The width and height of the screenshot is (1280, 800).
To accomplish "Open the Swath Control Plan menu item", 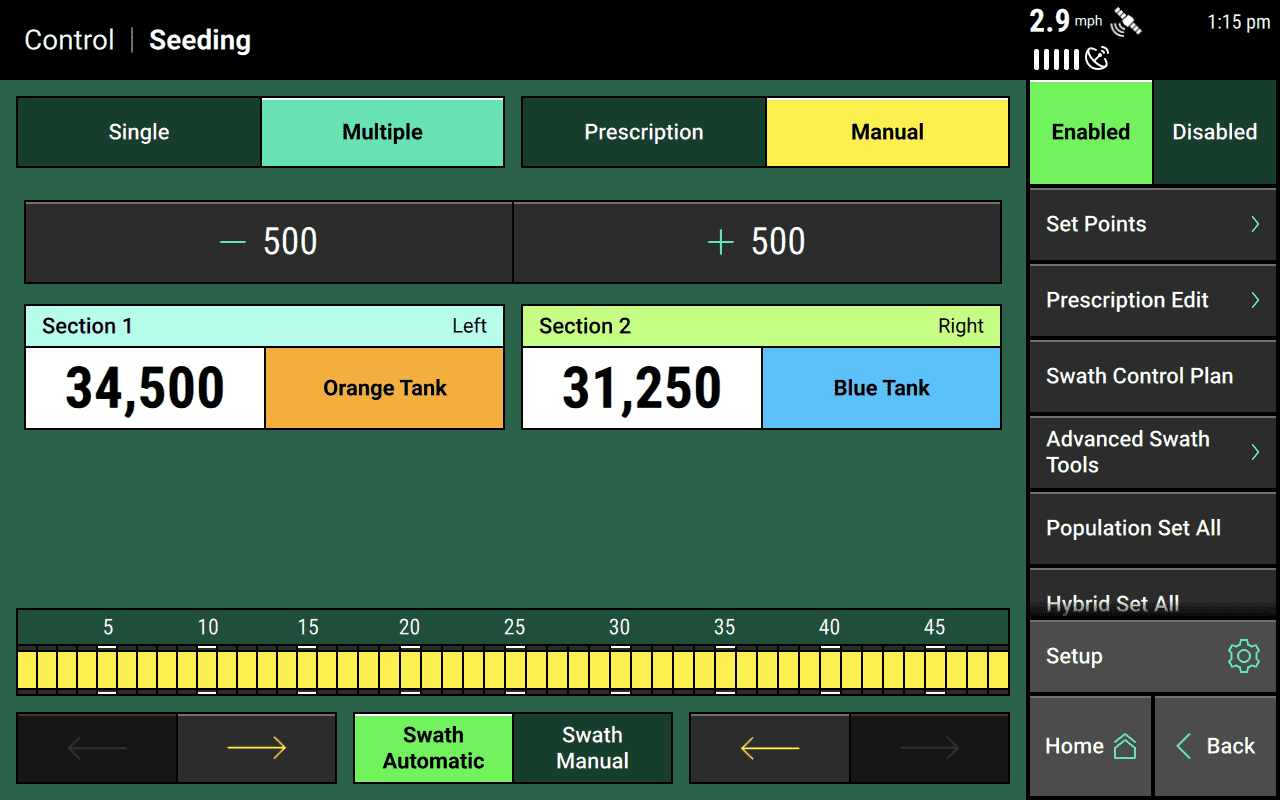I will tap(1152, 376).
